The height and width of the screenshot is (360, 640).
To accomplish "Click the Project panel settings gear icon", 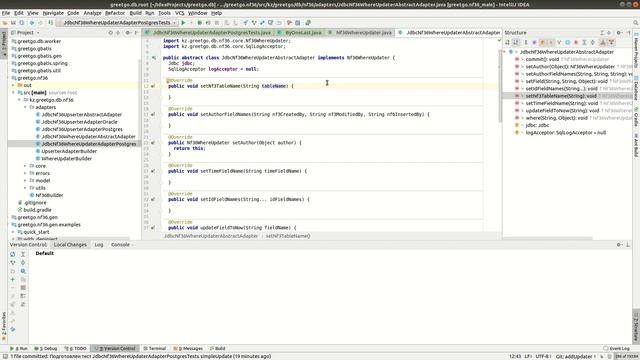I will pos(128,33).
